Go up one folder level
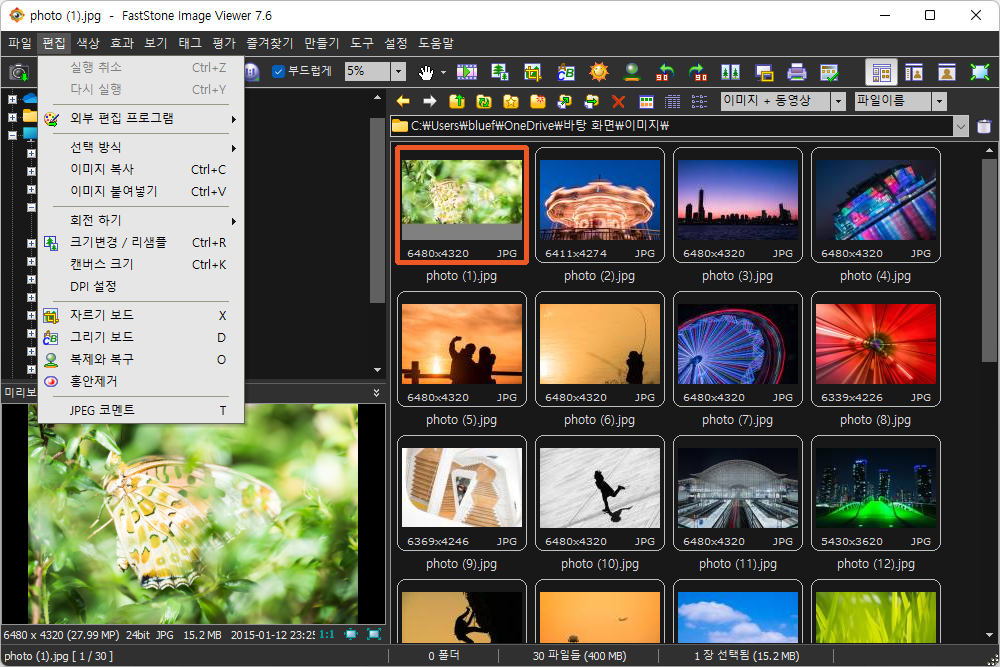This screenshot has width=1000, height=667. coord(457,101)
